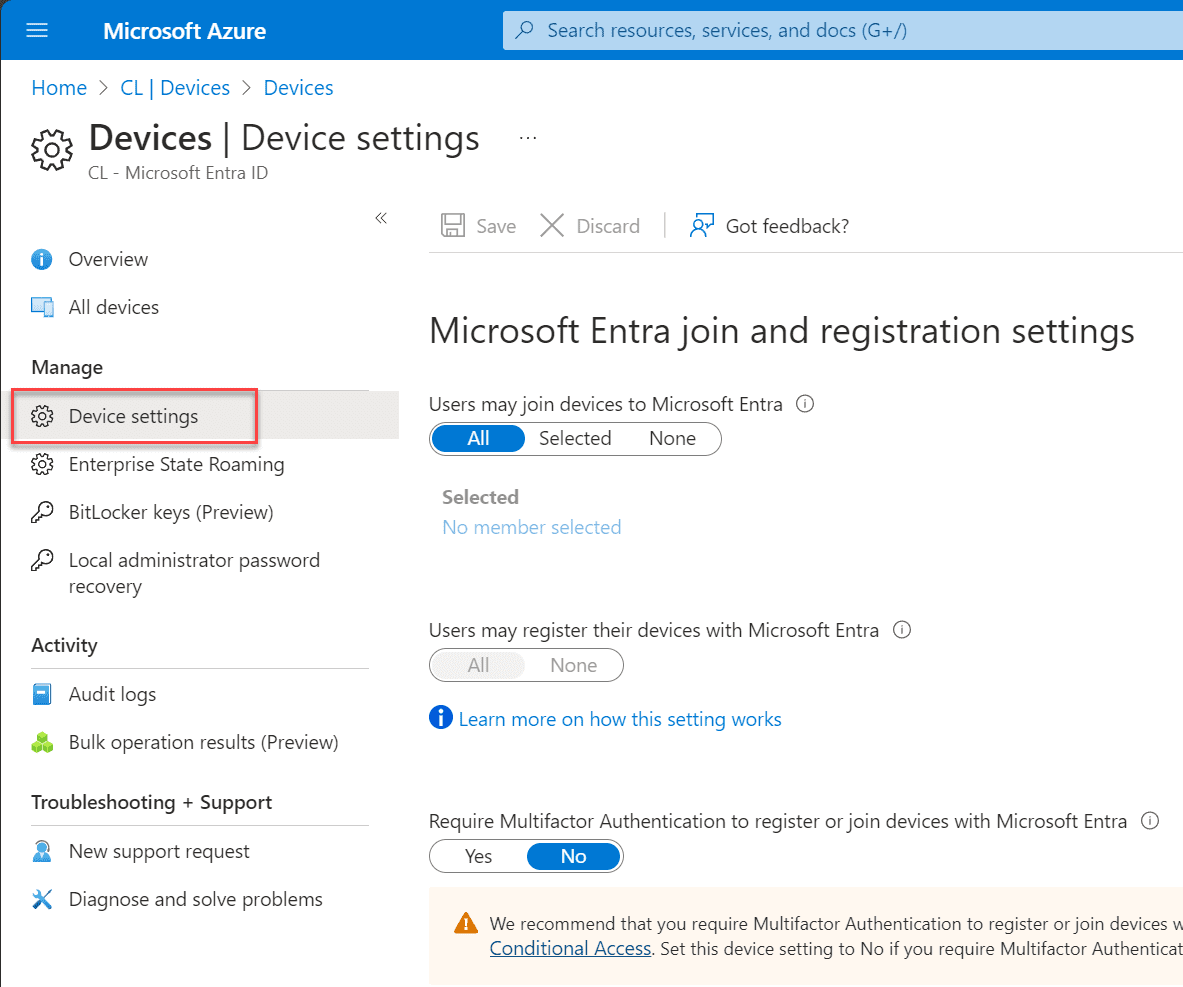The height and width of the screenshot is (987, 1183).
Task: Click the search magnifier icon
Action: click(x=524, y=30)
